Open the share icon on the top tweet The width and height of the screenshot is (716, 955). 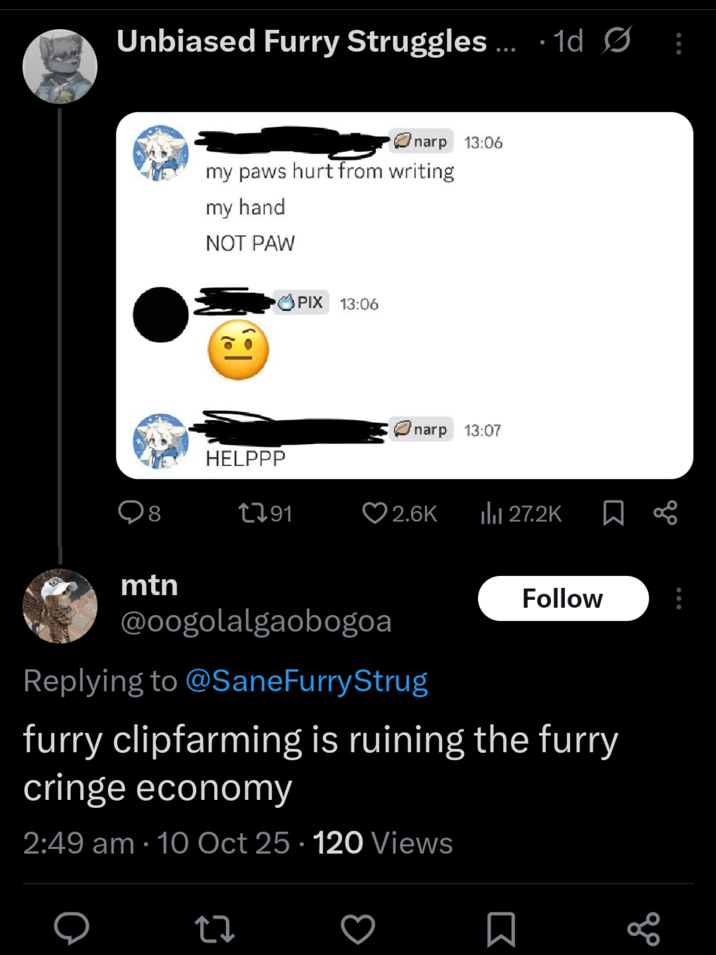point(664,513)
